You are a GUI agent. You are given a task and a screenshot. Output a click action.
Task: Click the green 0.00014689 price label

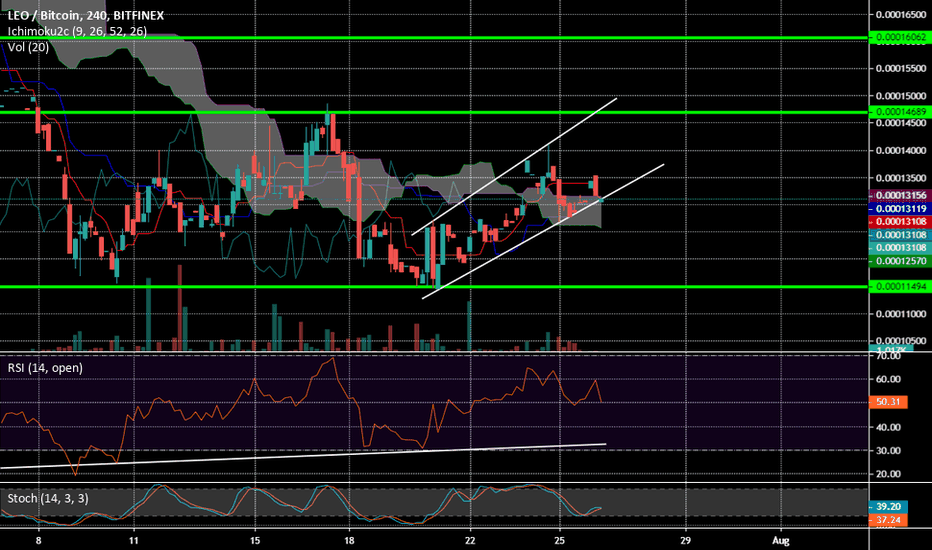point(900,112)
